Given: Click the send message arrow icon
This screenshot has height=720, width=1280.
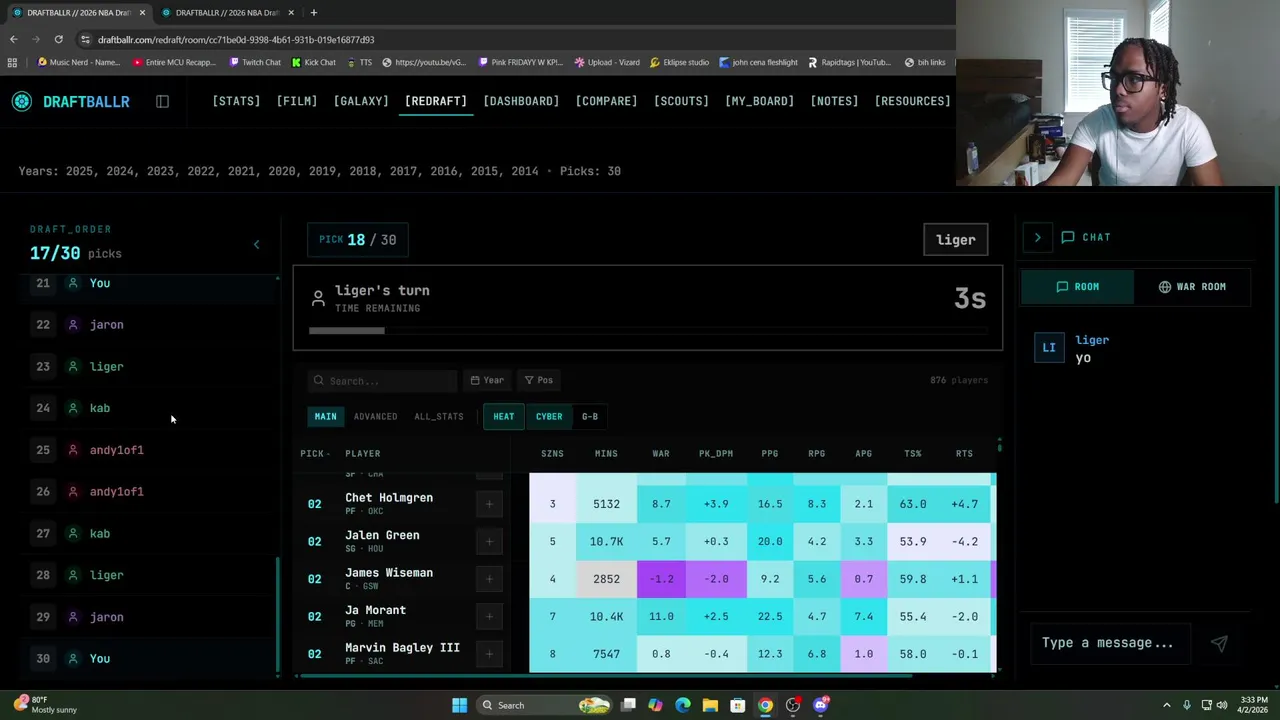Looking at the screenshot, I should click(x=1219, y=643).
